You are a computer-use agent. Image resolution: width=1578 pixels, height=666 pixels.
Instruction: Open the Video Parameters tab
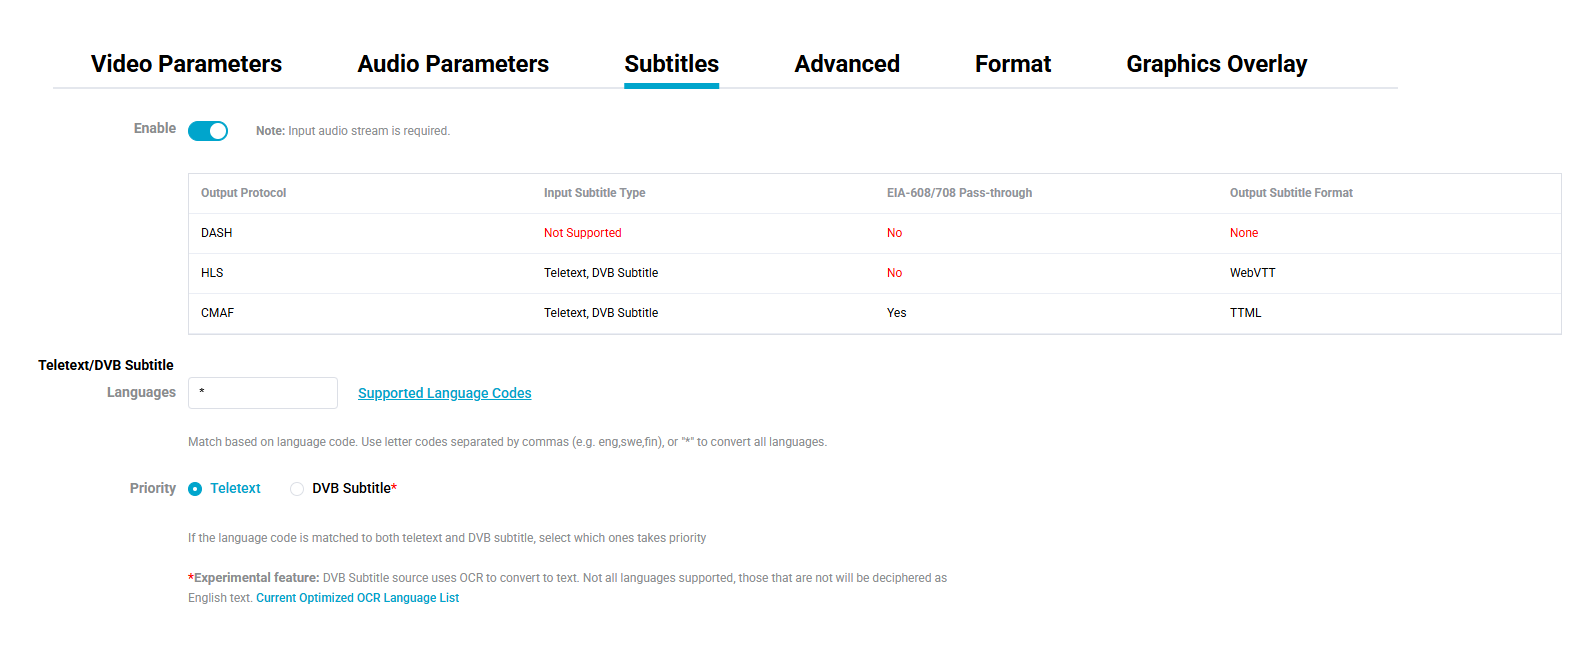[186, 64]
